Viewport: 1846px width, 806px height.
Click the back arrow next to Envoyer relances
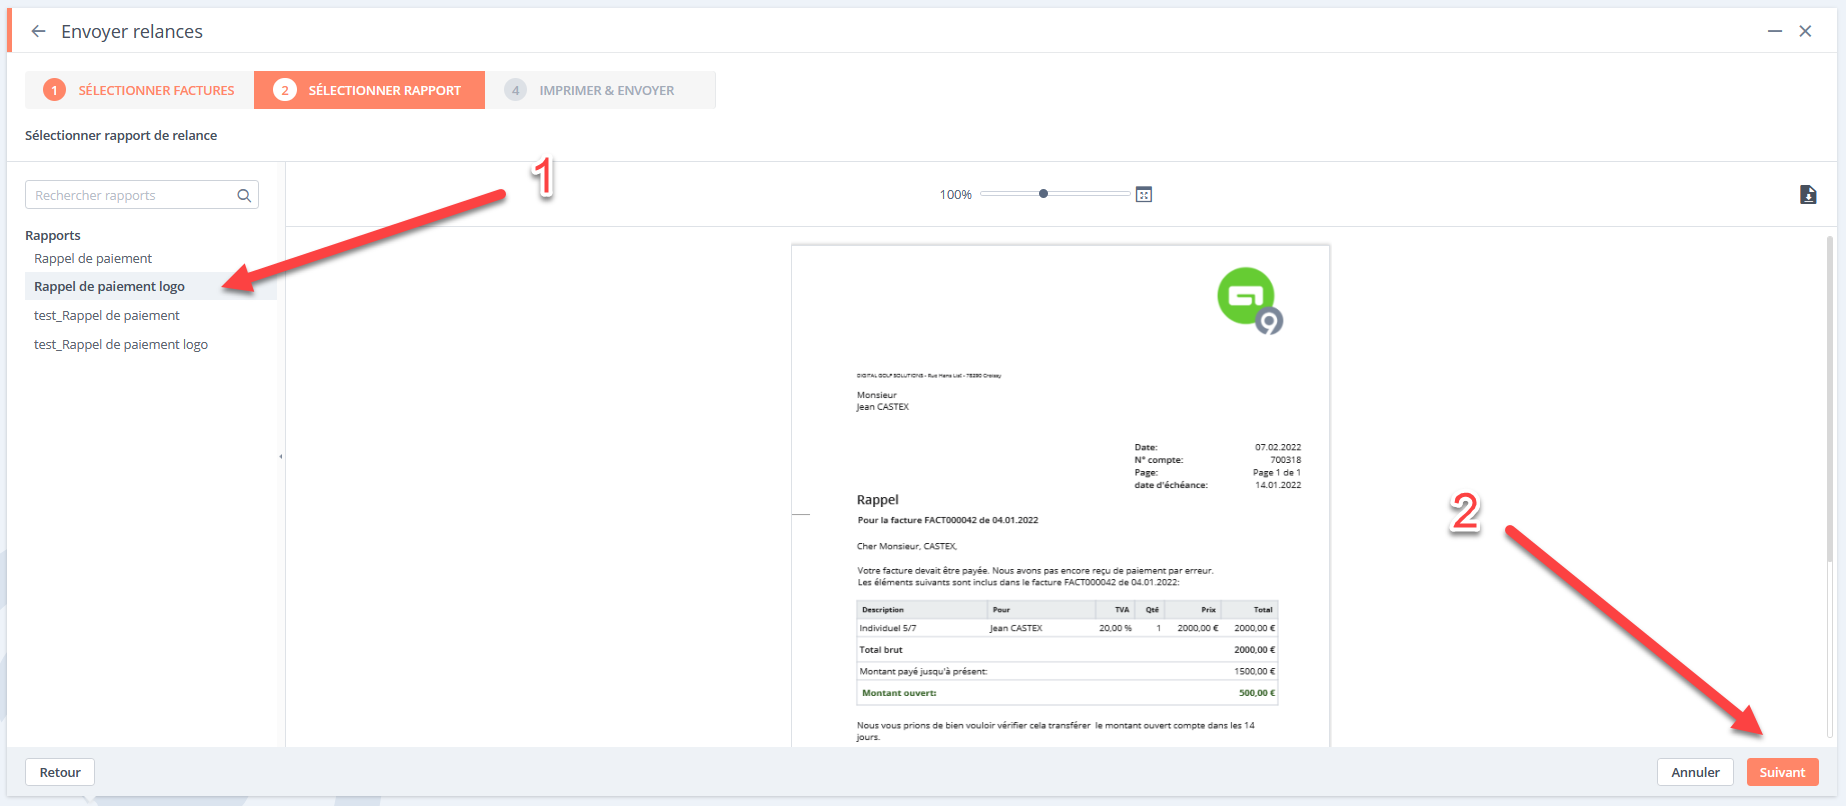(x=38, y=31)
